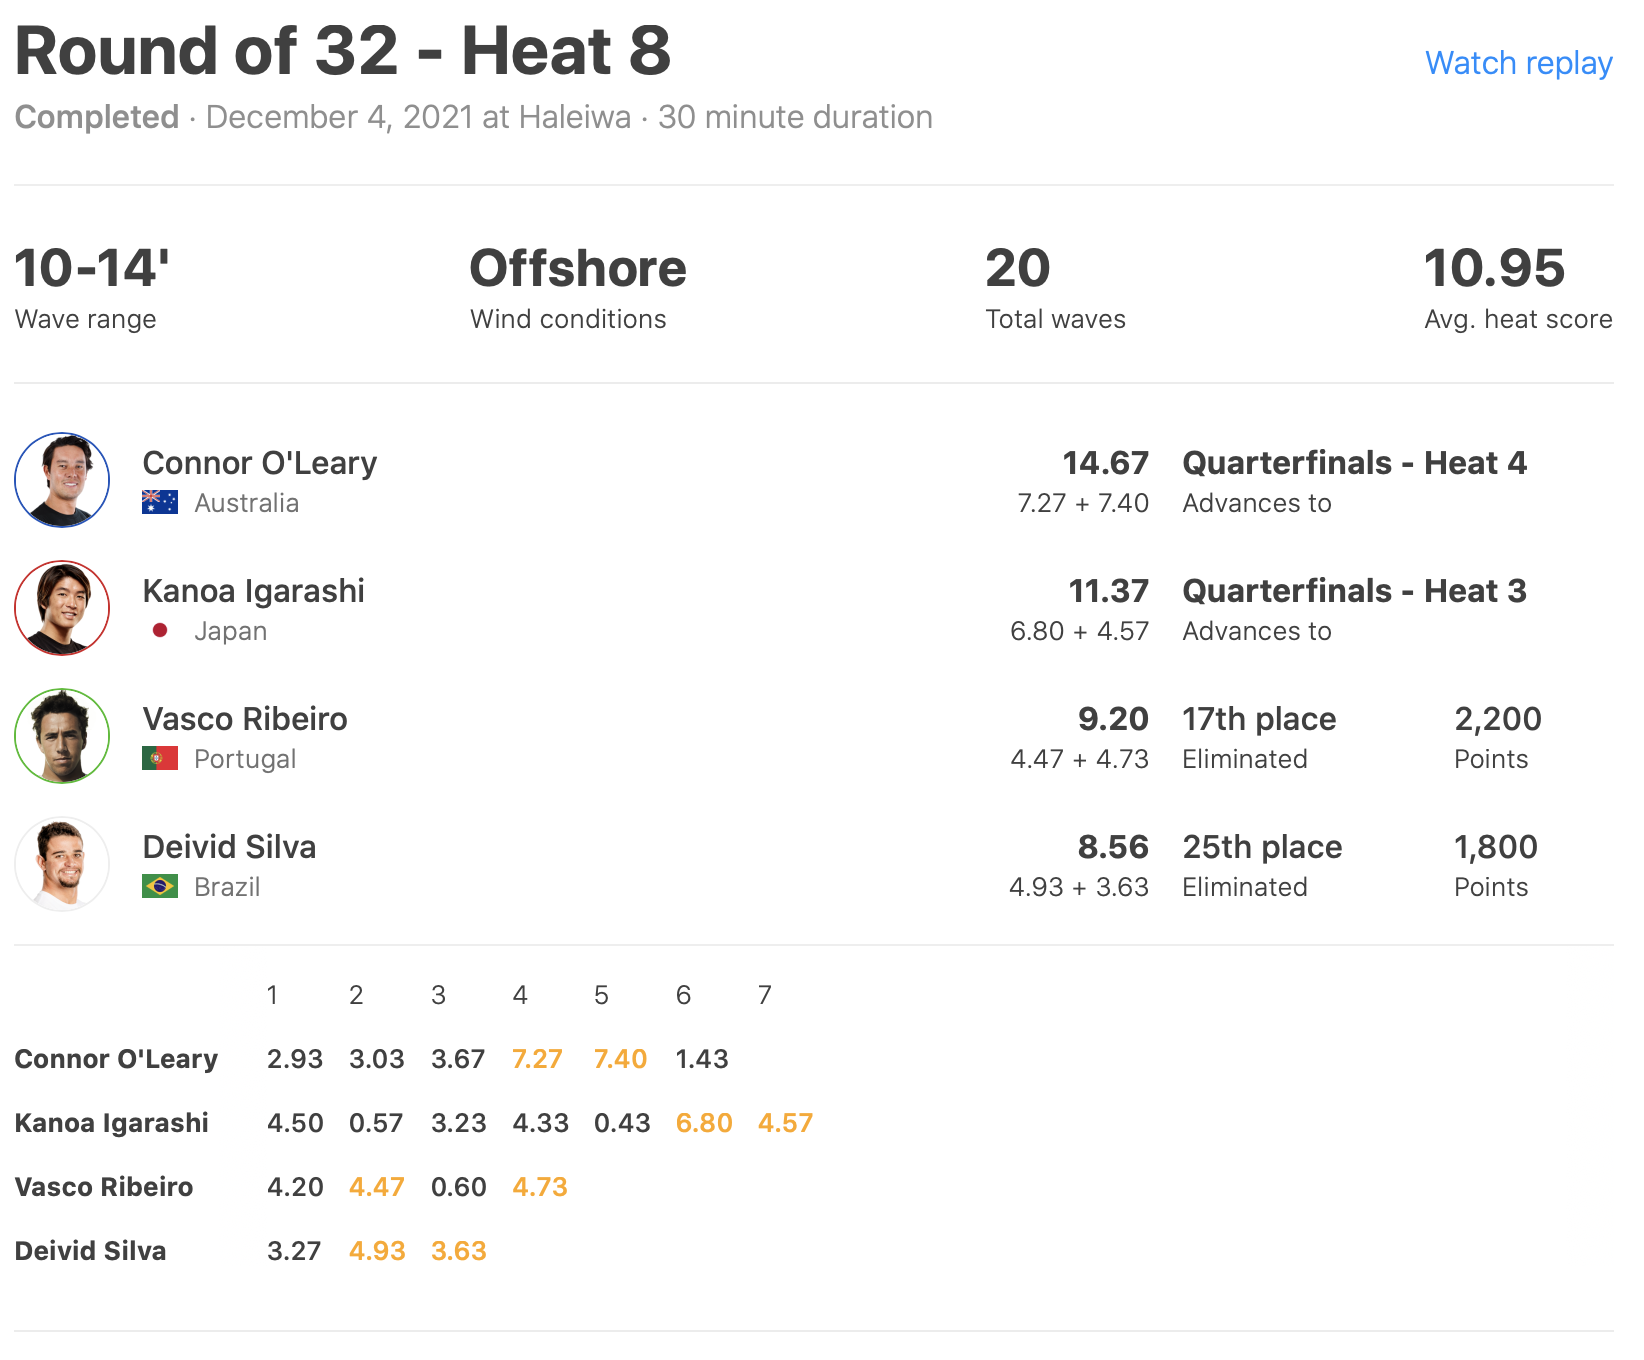This screenshot has height=1360, width=1644.
Task: Click the Brazil flag icon
Action: [160, 886]
